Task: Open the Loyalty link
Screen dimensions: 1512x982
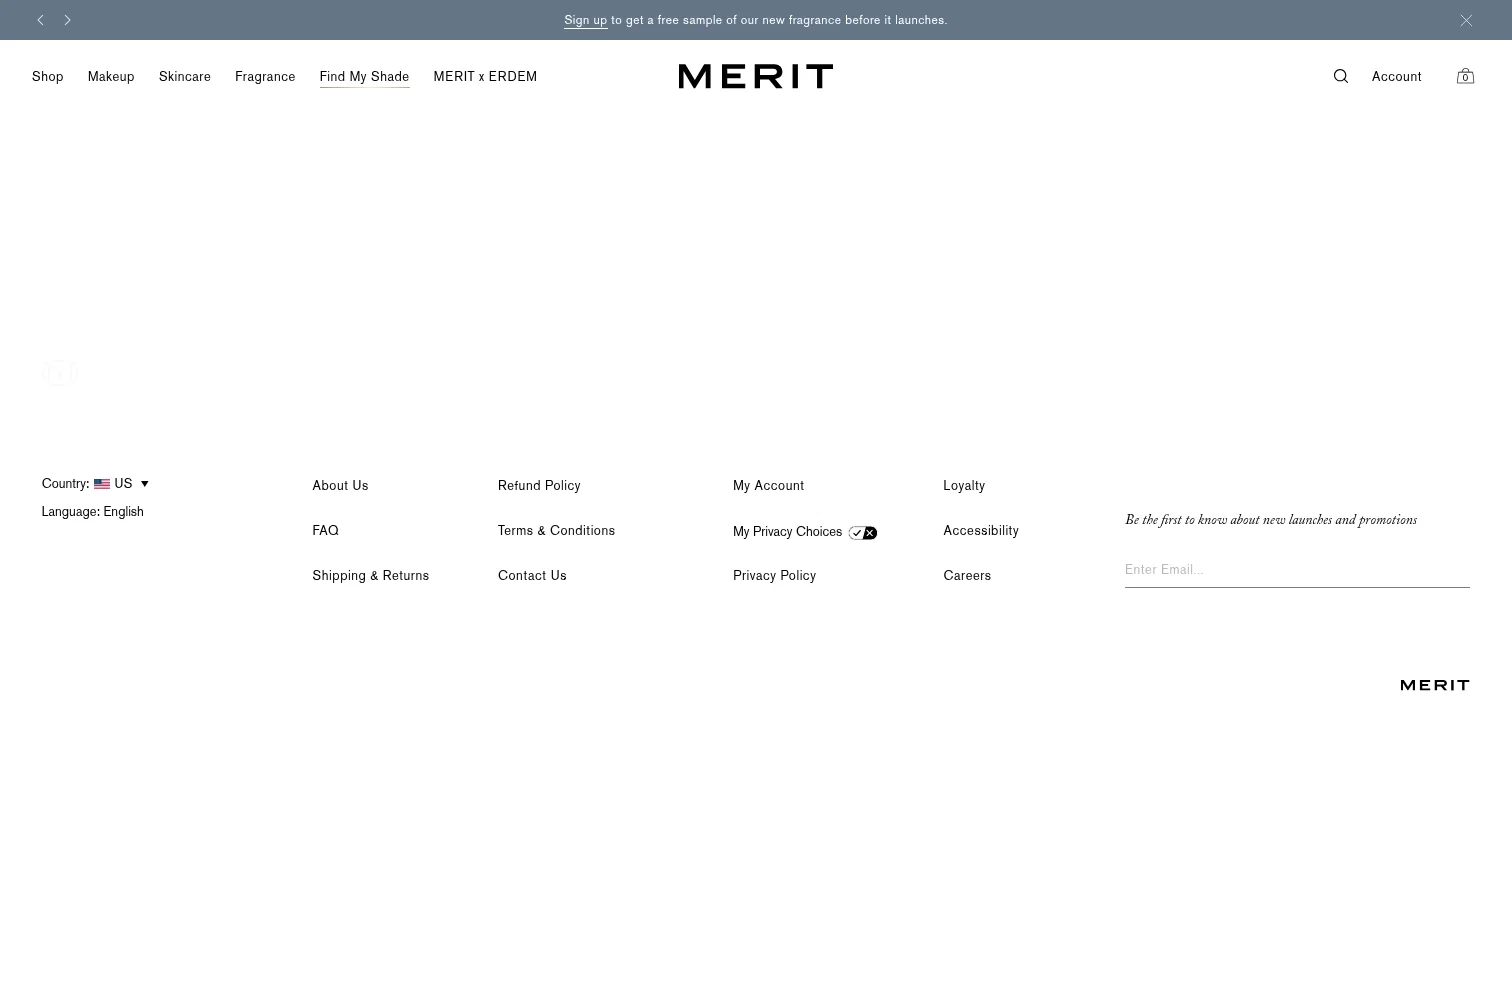Action: [964, 486]
